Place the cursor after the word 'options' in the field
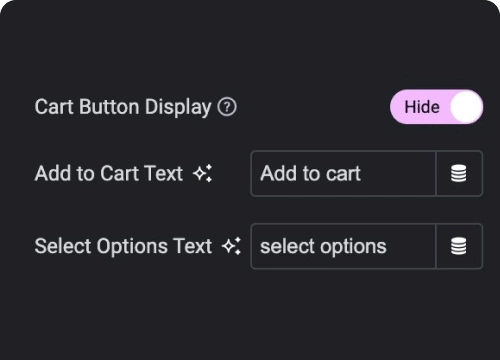500x360 pixels. pyautogui.click(x=388, y=246)
